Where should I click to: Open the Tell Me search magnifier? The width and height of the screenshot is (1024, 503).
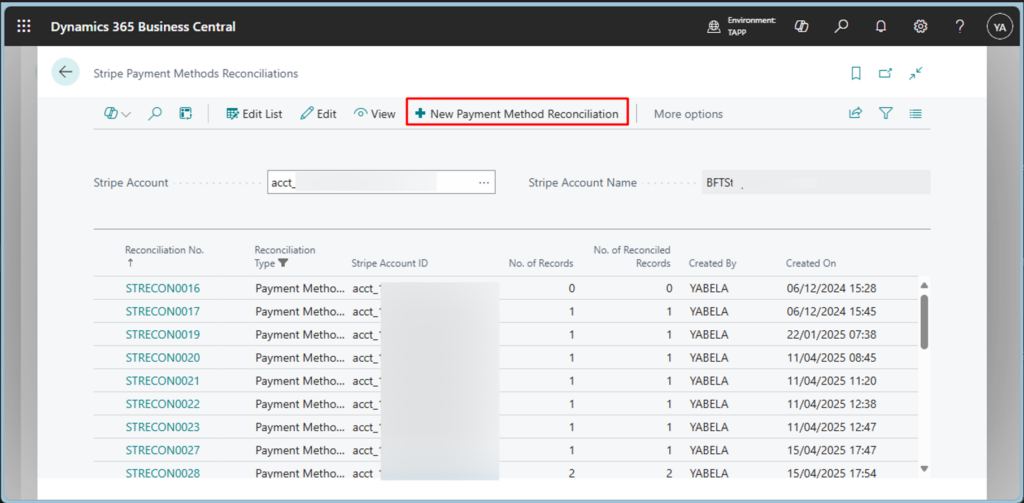pos(842,26)
